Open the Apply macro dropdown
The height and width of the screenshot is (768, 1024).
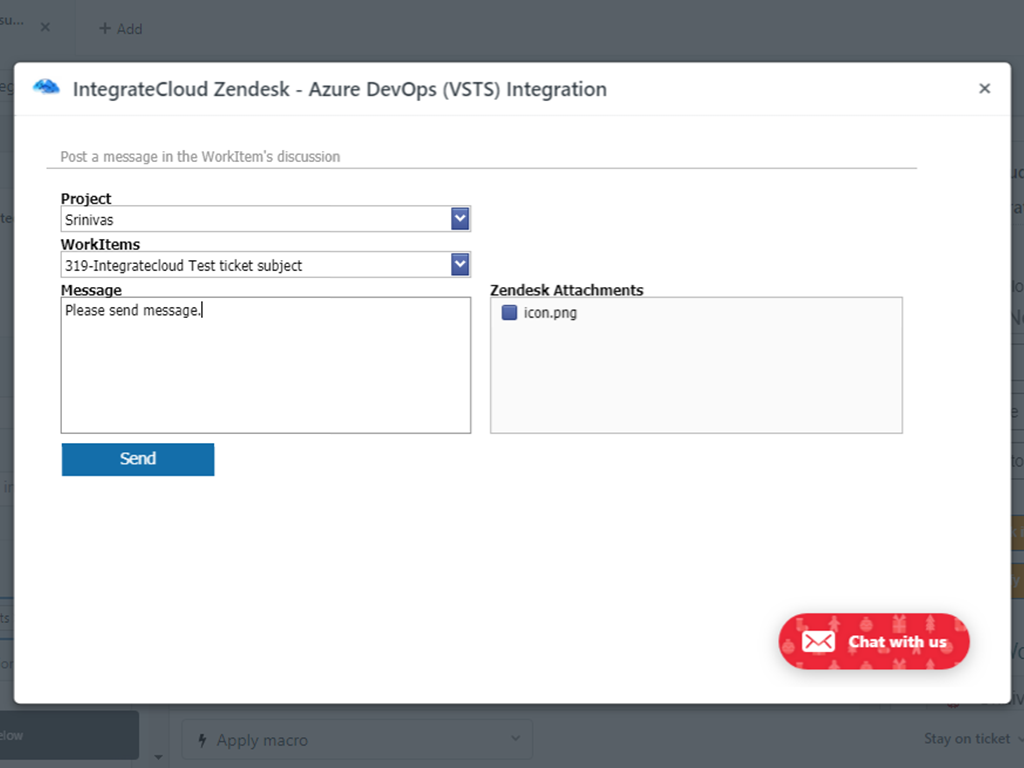pos(355,740)
